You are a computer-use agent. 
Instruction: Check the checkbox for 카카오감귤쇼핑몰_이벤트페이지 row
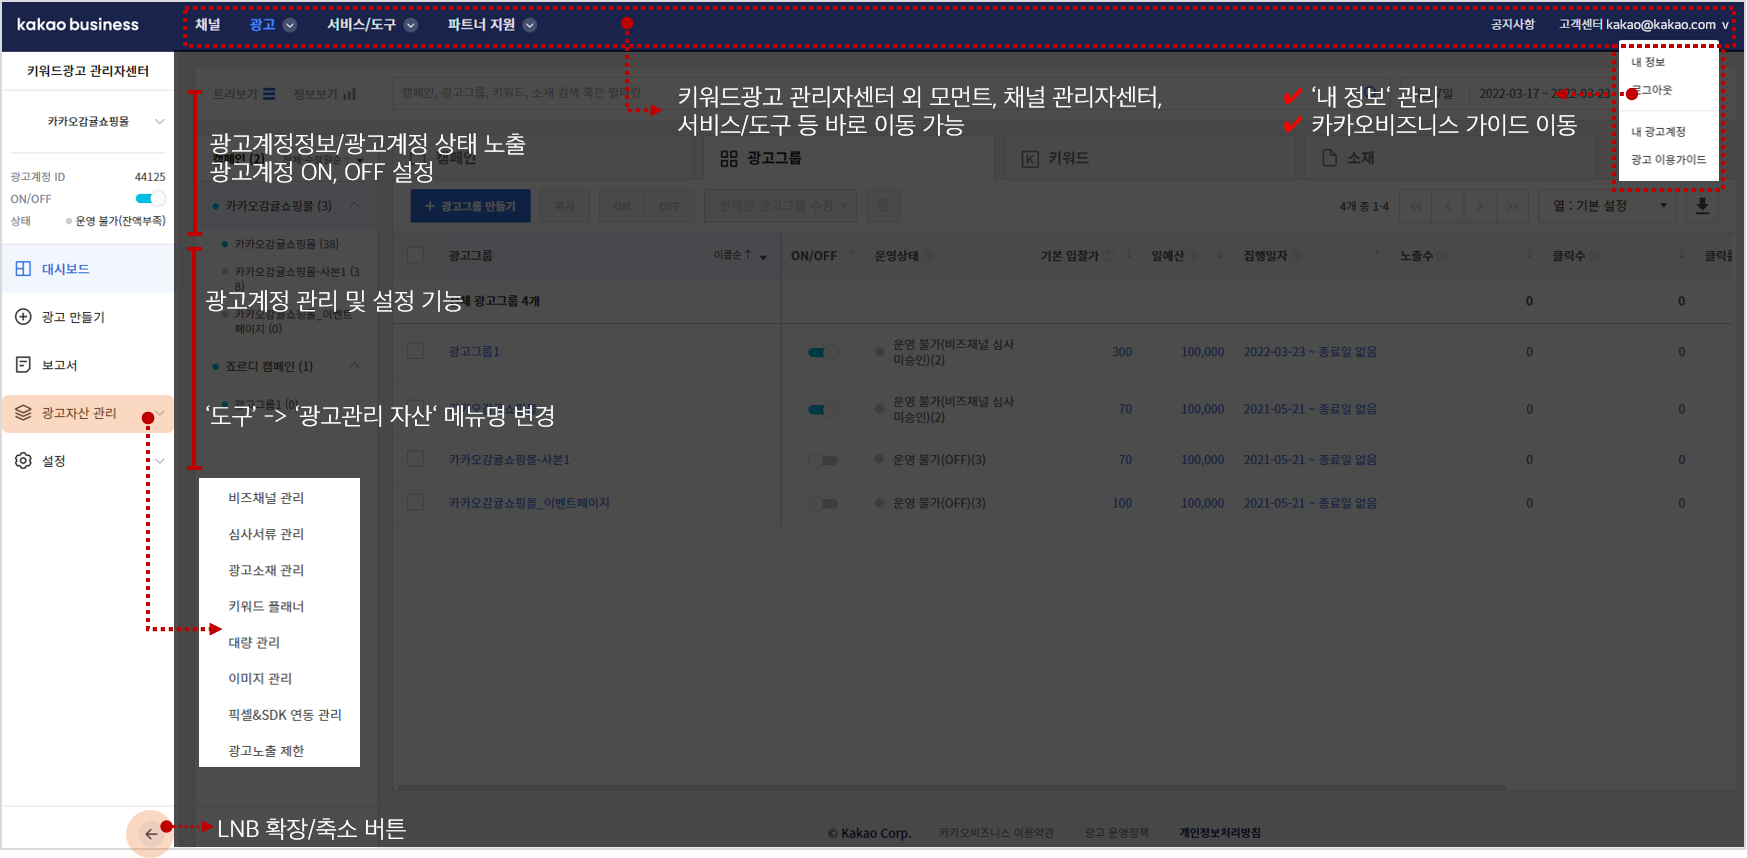(415, 502)
